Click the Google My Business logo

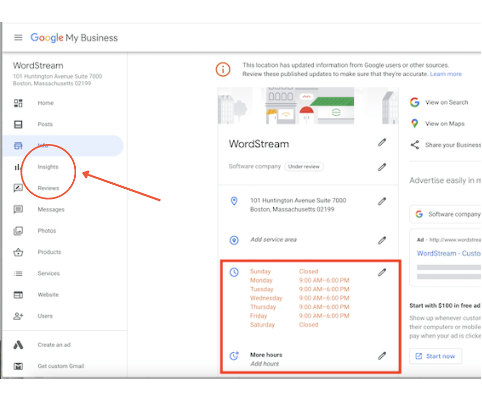(74, 38)
